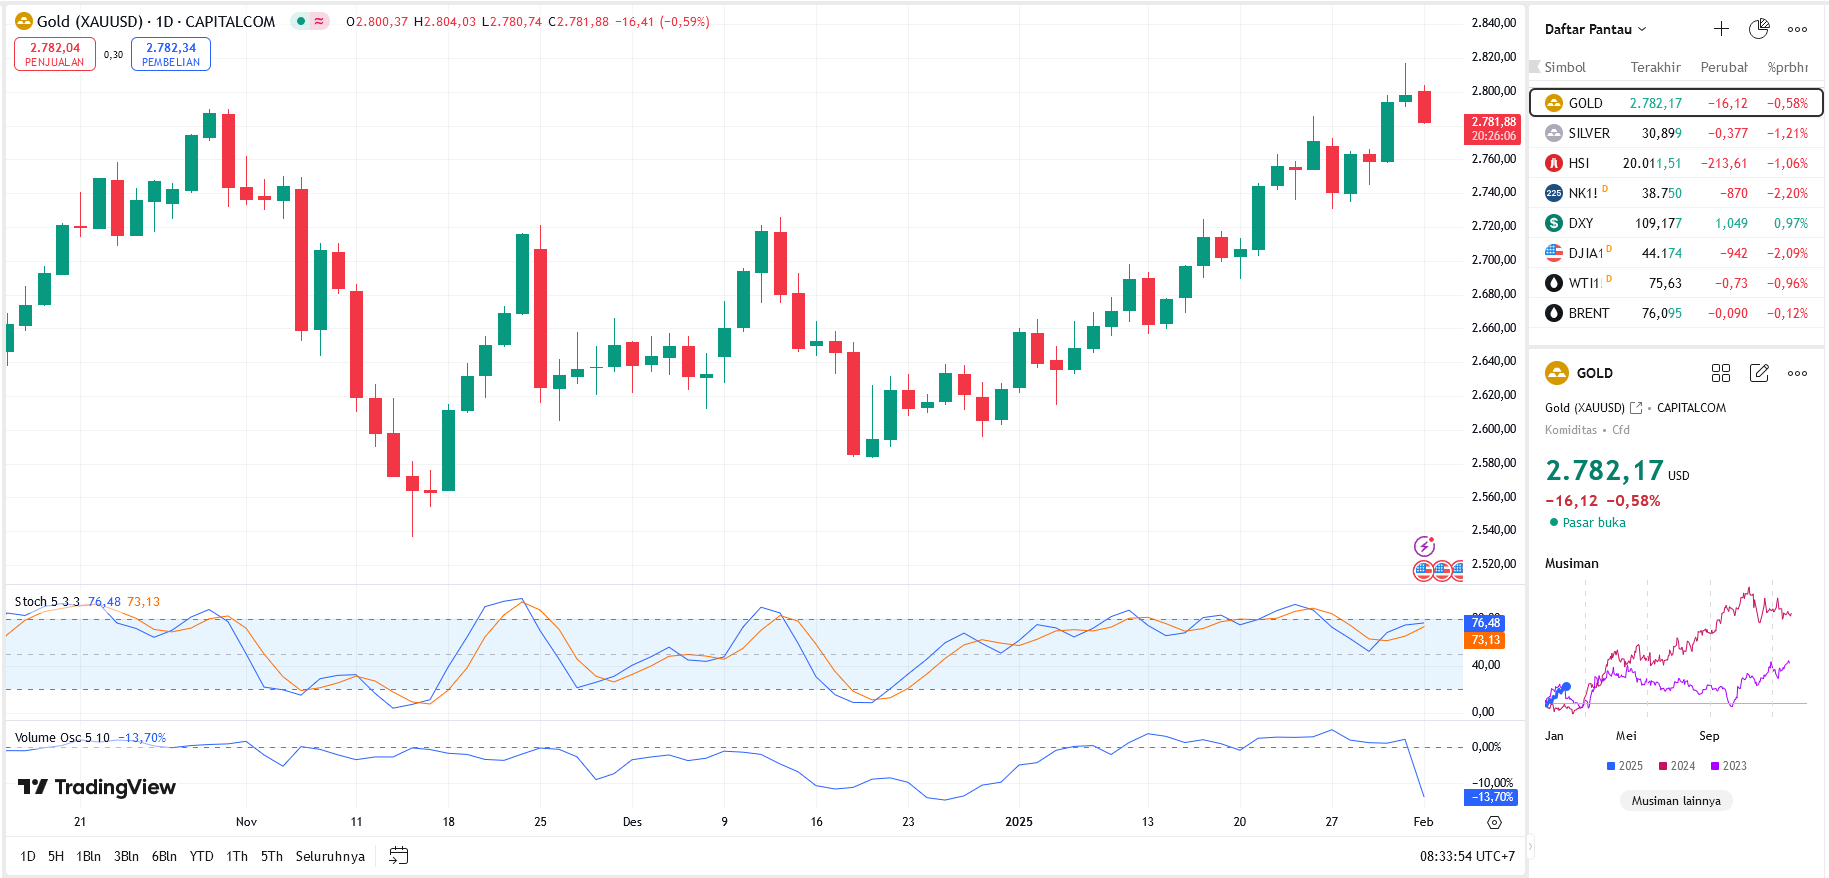Click the Musiman lainnya button
This screenshot has width=1829, height=878.
click(1676, 800)
